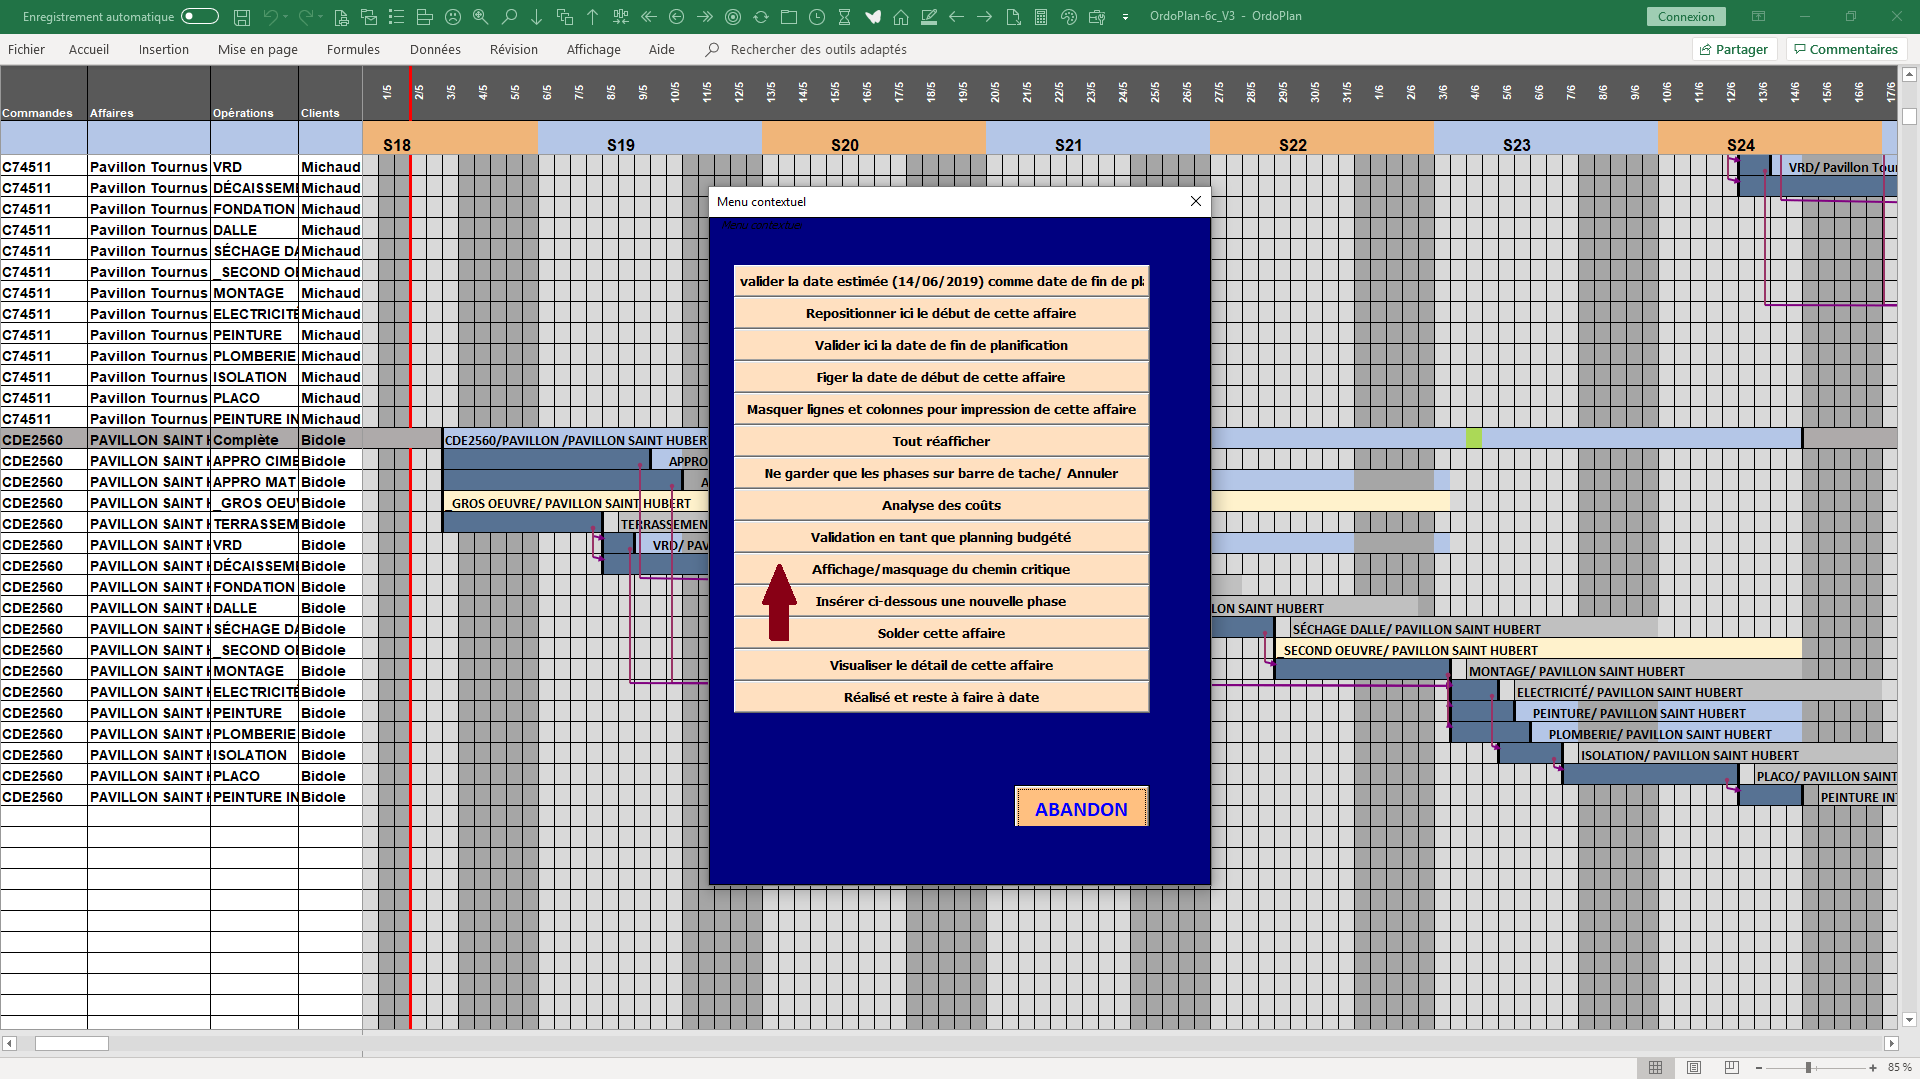Image resolution: width=1920 pixels, height=1080 pixels.
Task: Toggle the Enregistrement automatique switch
Action: pyautogui.click(x=200, y=16)
